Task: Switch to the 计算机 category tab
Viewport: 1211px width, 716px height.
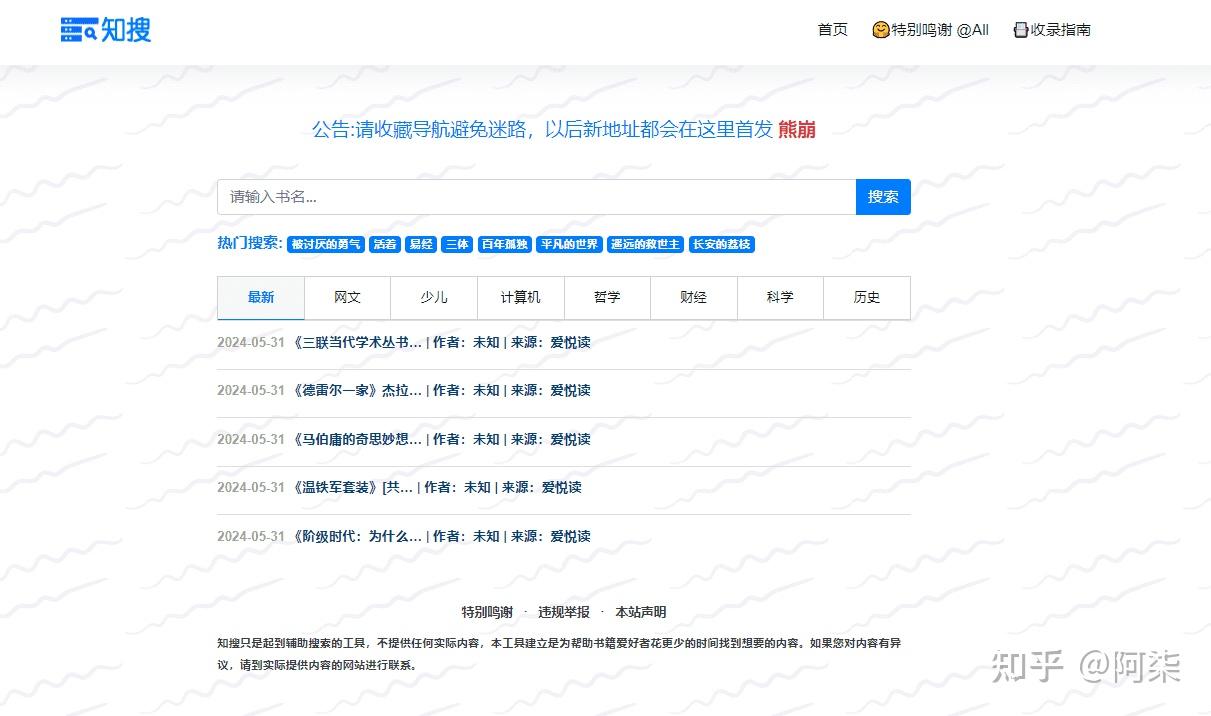Action: (x=520, y=297)
